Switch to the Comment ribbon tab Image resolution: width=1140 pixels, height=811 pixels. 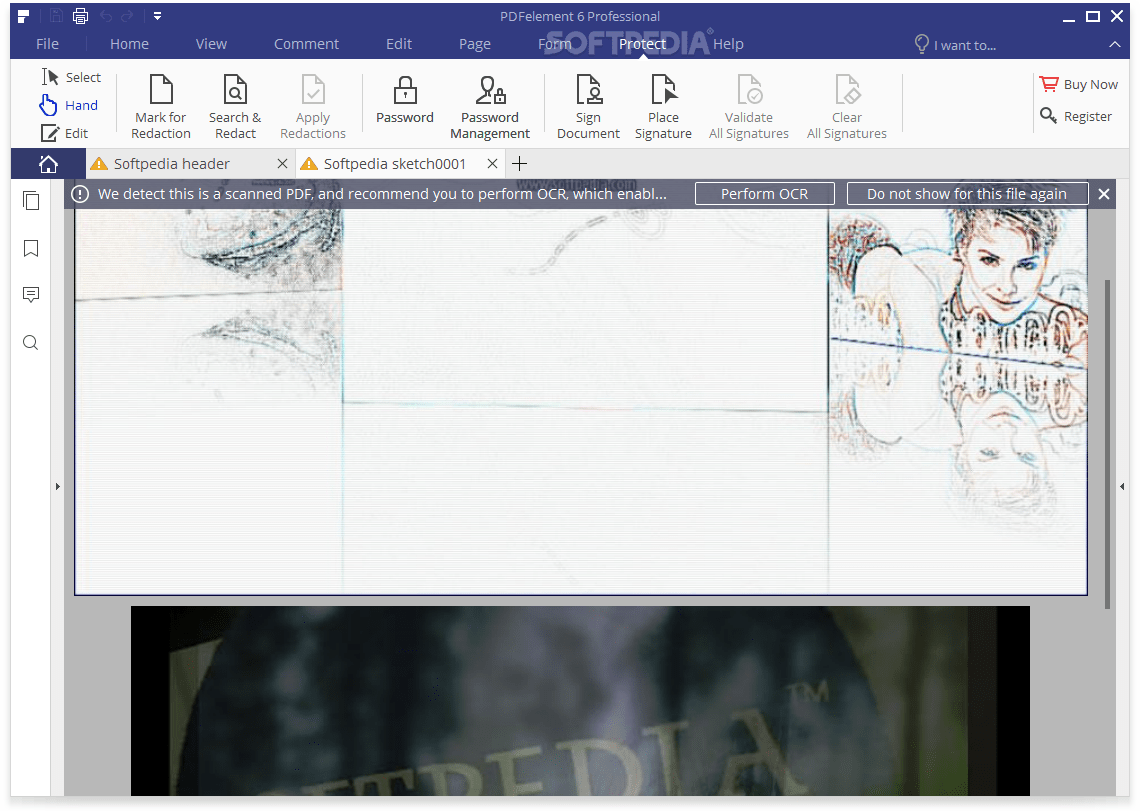306,44
